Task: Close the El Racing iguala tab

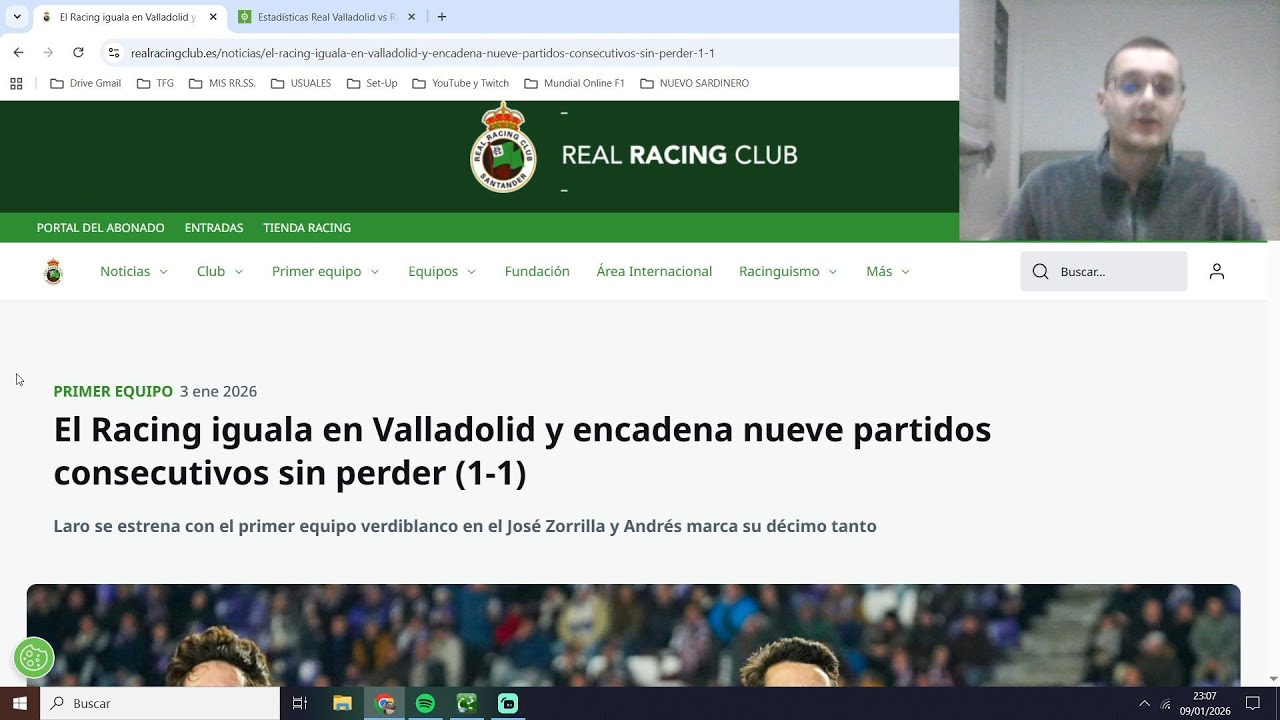Action: pos(214,17)
